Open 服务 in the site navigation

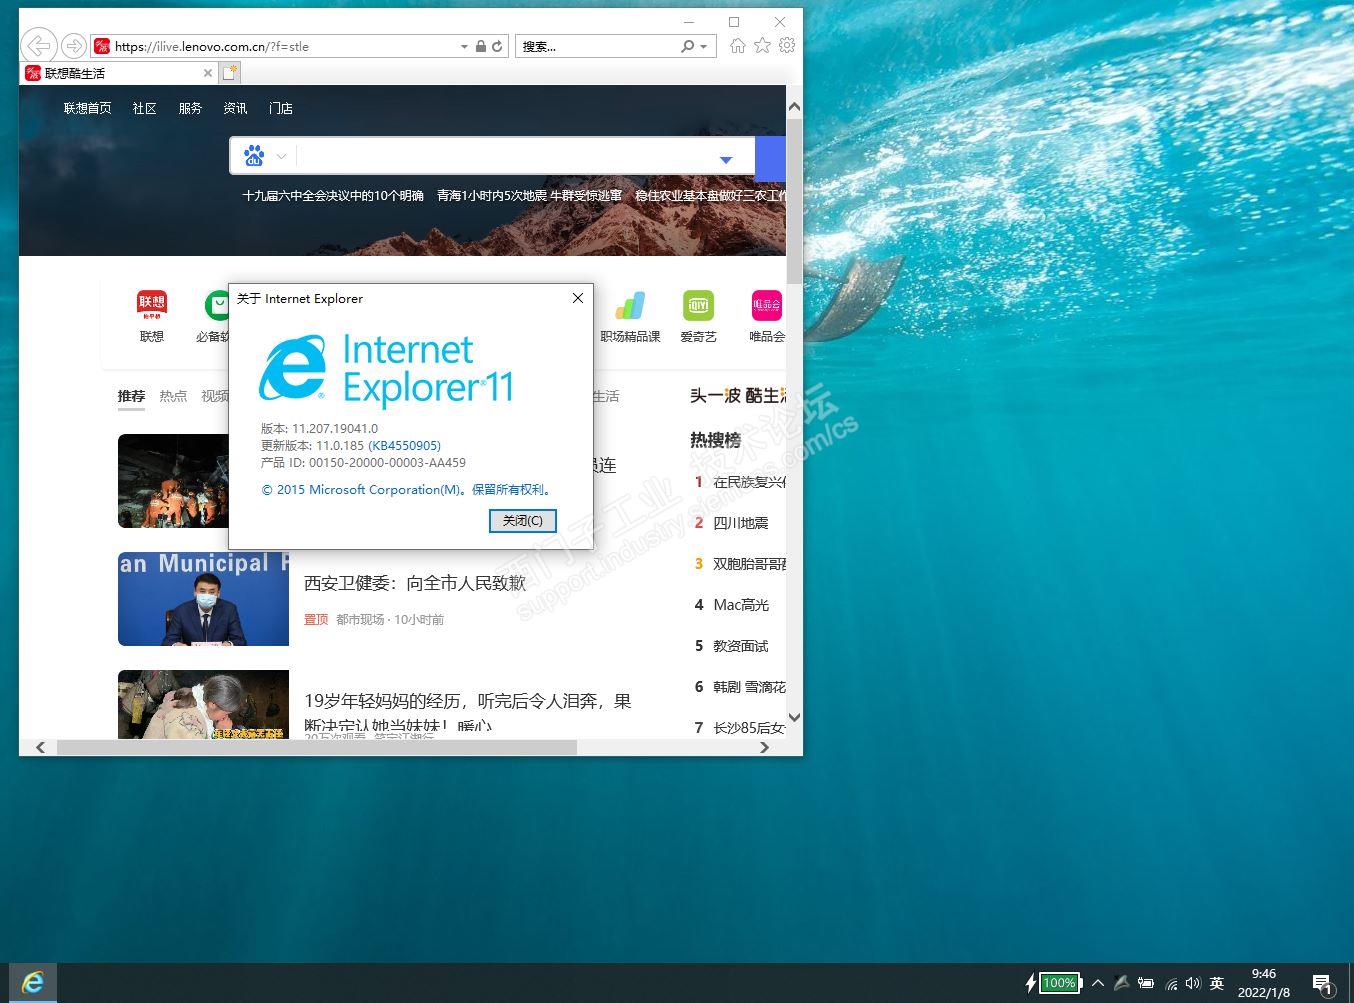(x=190, y=108)
